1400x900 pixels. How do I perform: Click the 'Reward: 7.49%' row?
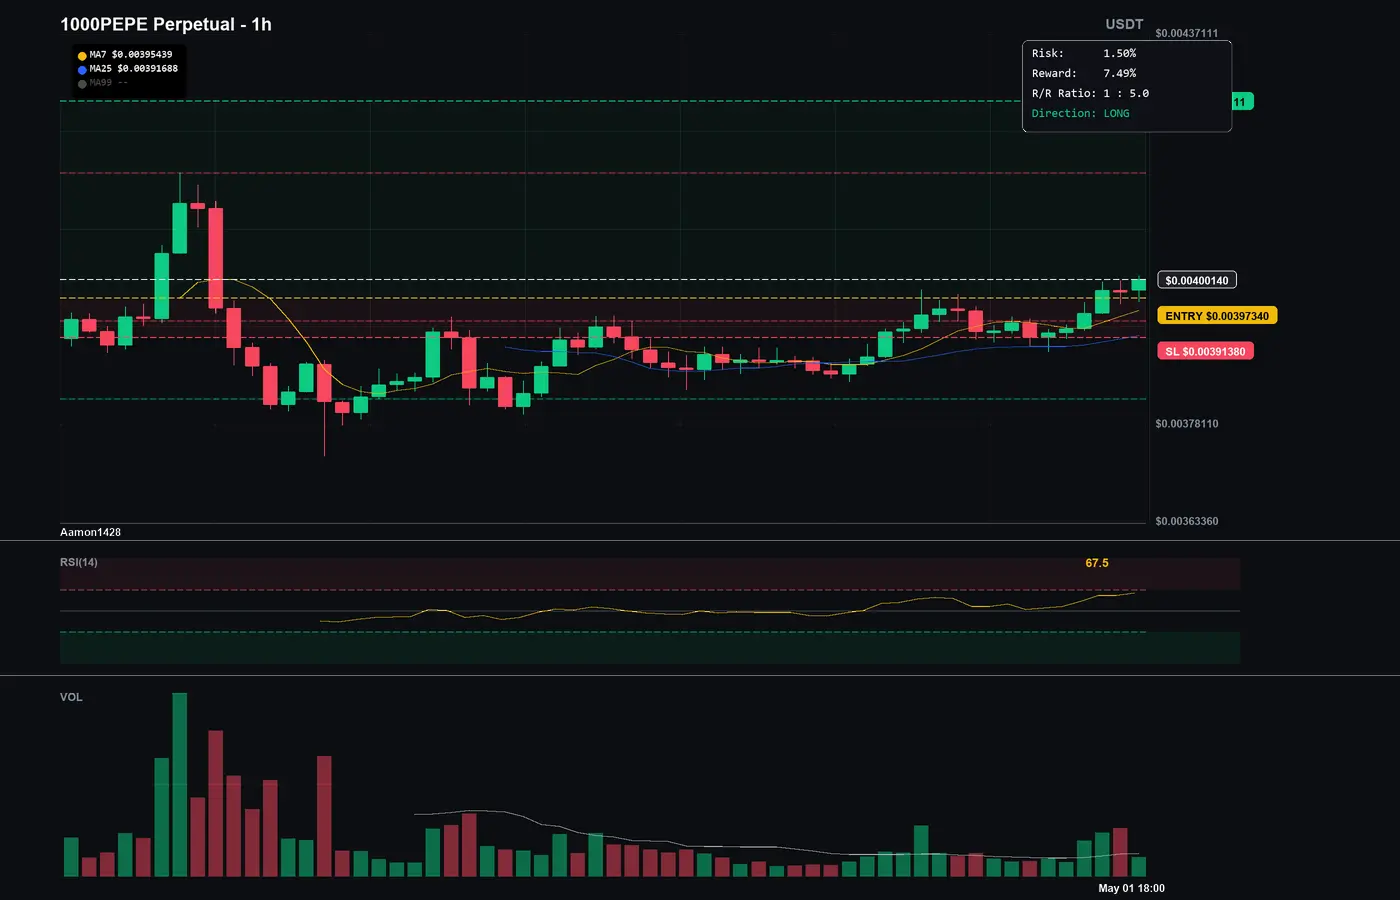pos(1084,73)
